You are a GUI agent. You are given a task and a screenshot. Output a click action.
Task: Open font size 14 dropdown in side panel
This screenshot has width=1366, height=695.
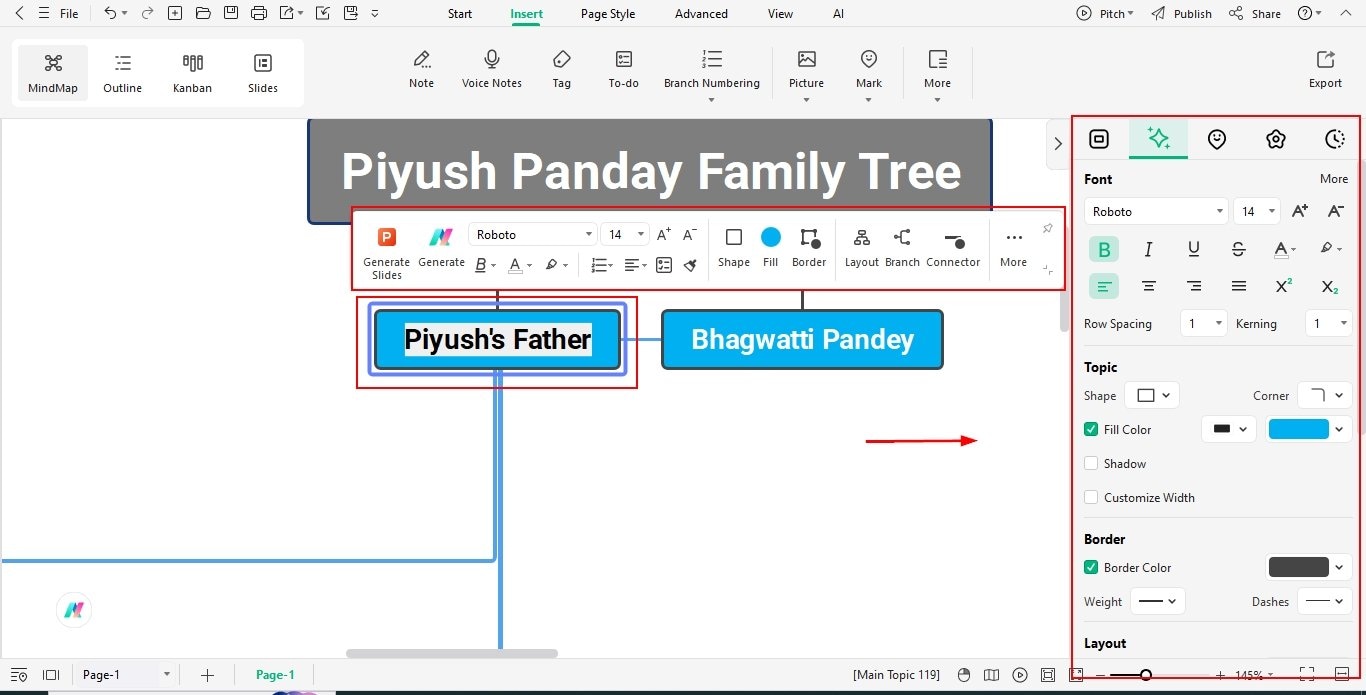click(x=1257, y=211)
